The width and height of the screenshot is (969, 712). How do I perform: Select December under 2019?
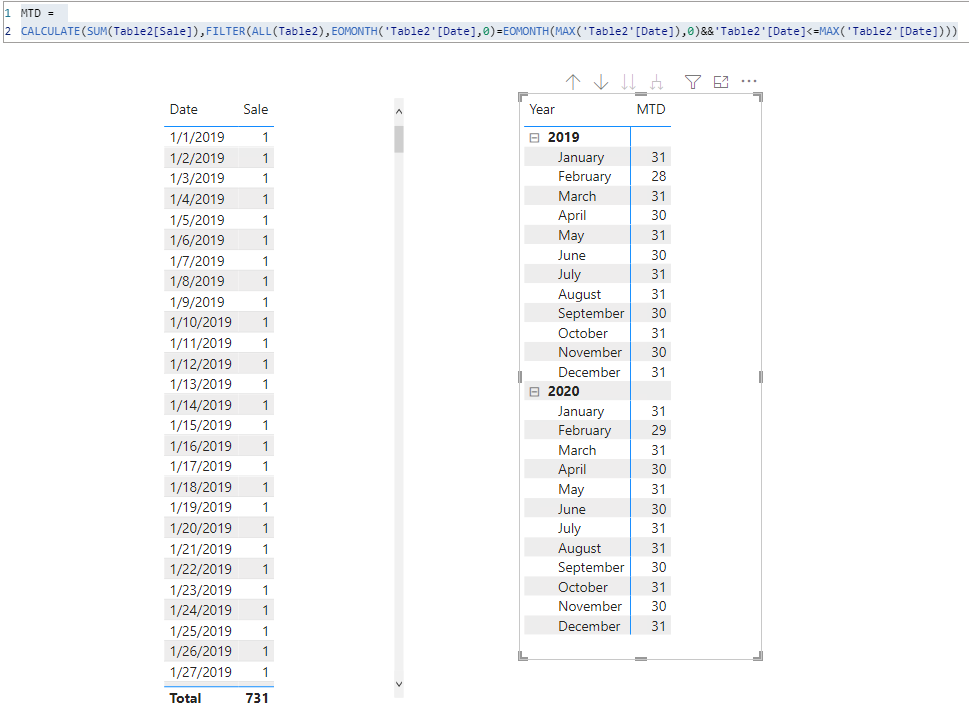click(x=589, y=372)
